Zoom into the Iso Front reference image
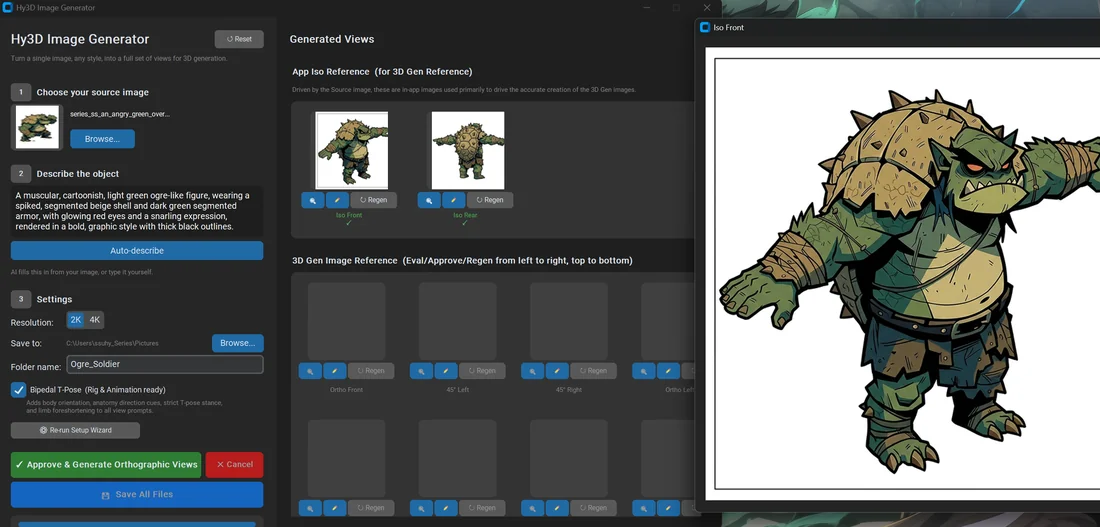The height and width of the screenshot is (527, 1100). pyautogui.click(x=313, y=200)
